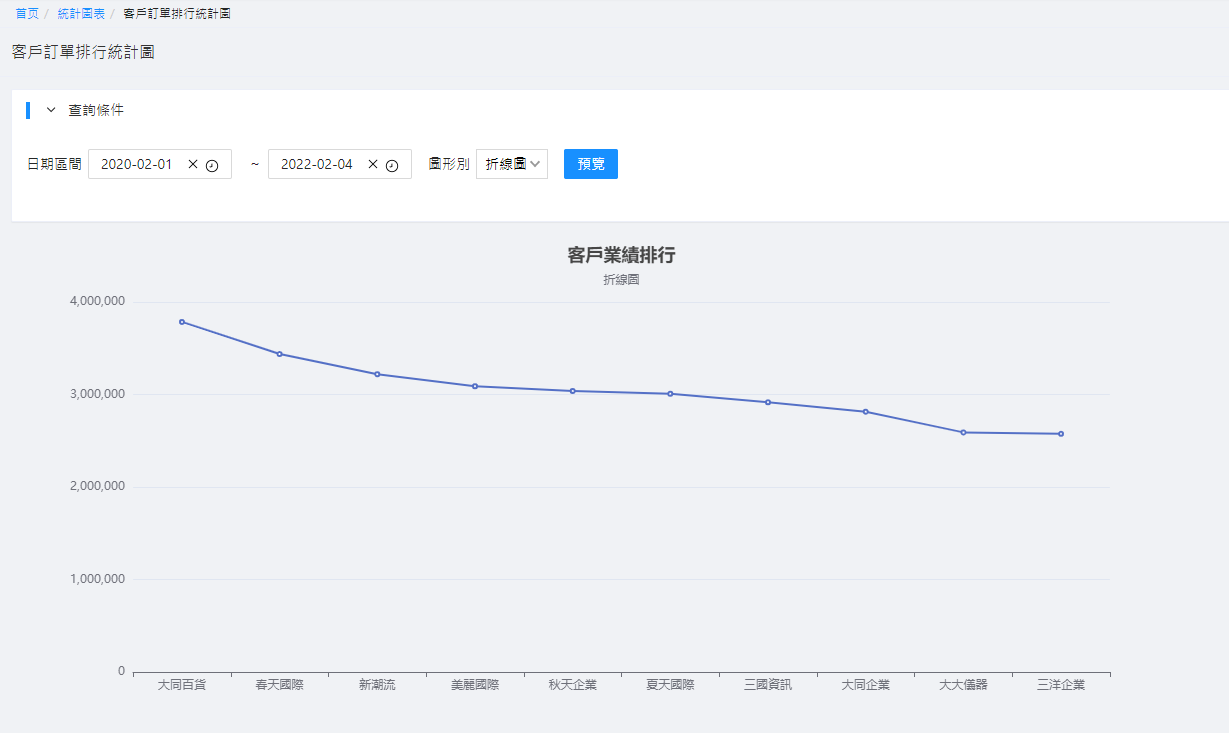The width and height of the screenshot is (1229, 733).
Task: Pick the 秋天企業 point on line chart
Action: tap(573, 391)
